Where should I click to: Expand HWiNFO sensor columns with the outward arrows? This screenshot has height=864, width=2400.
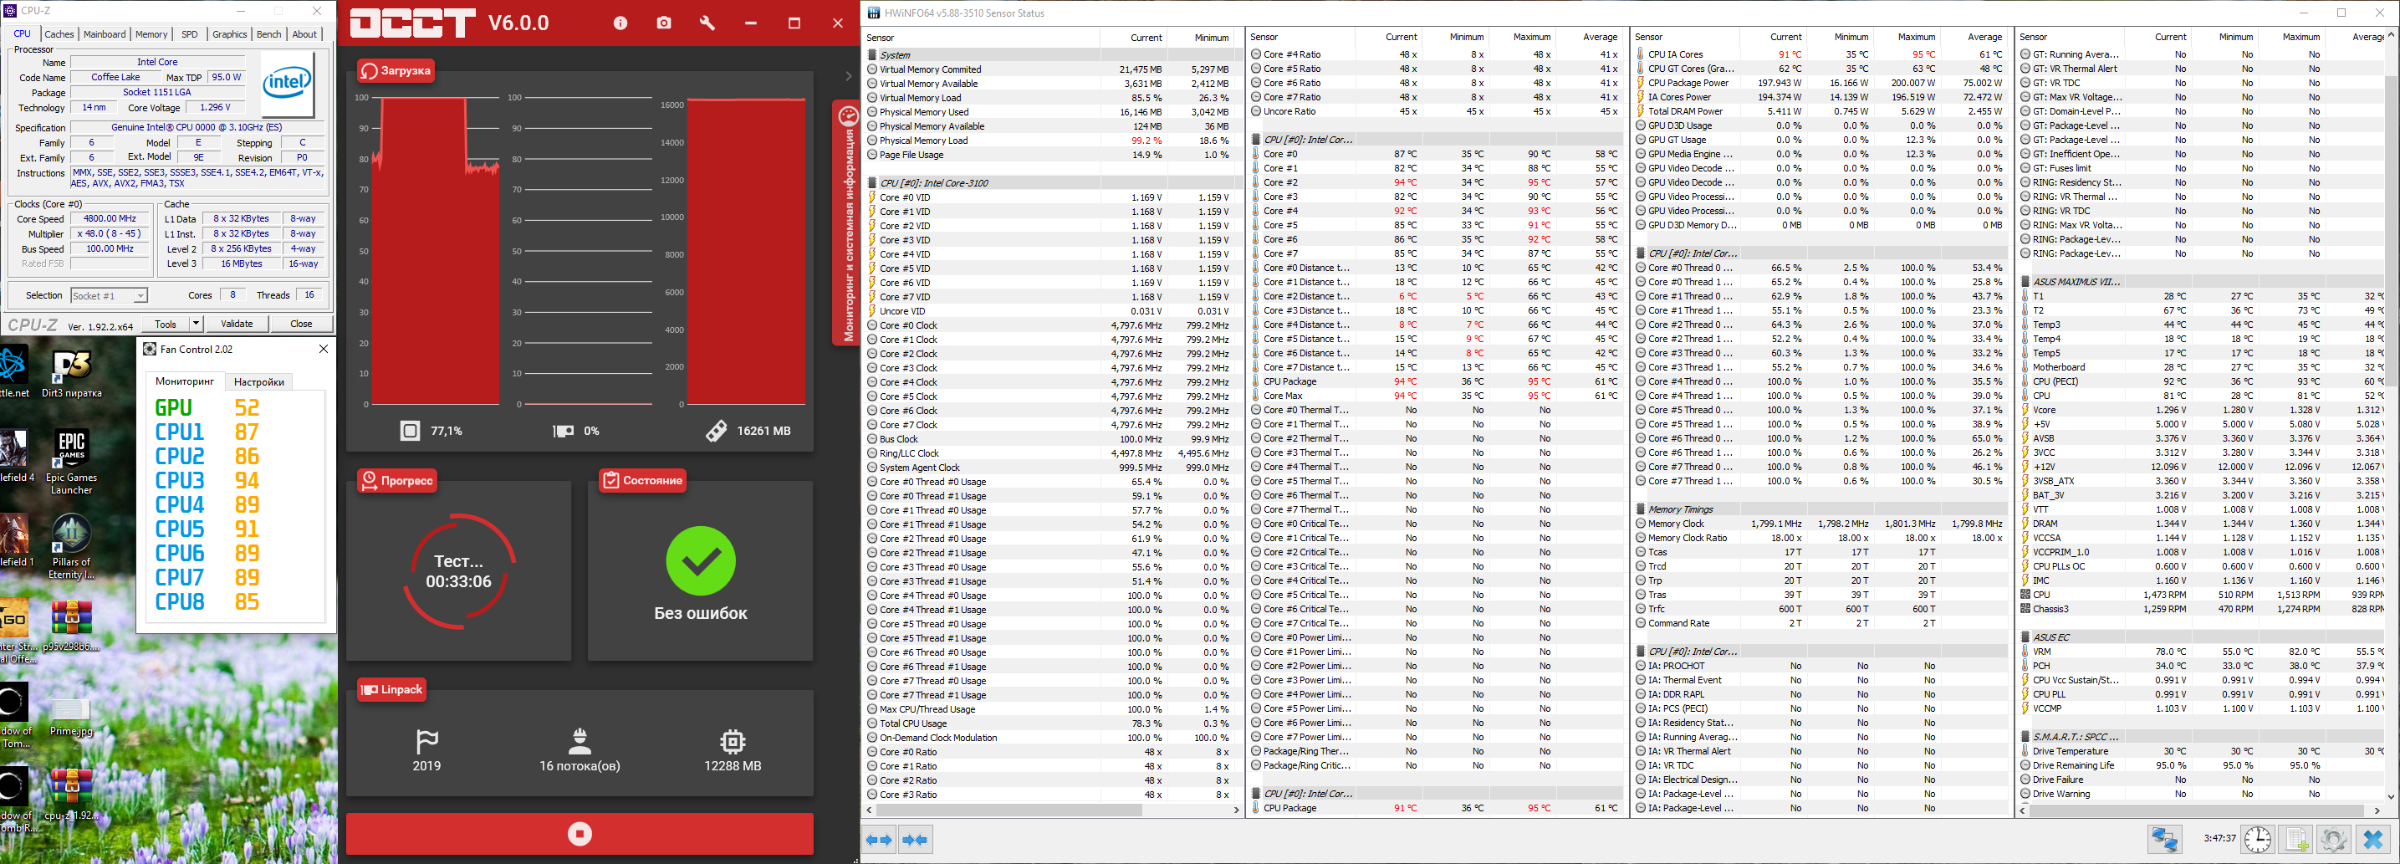click(879, 840)
